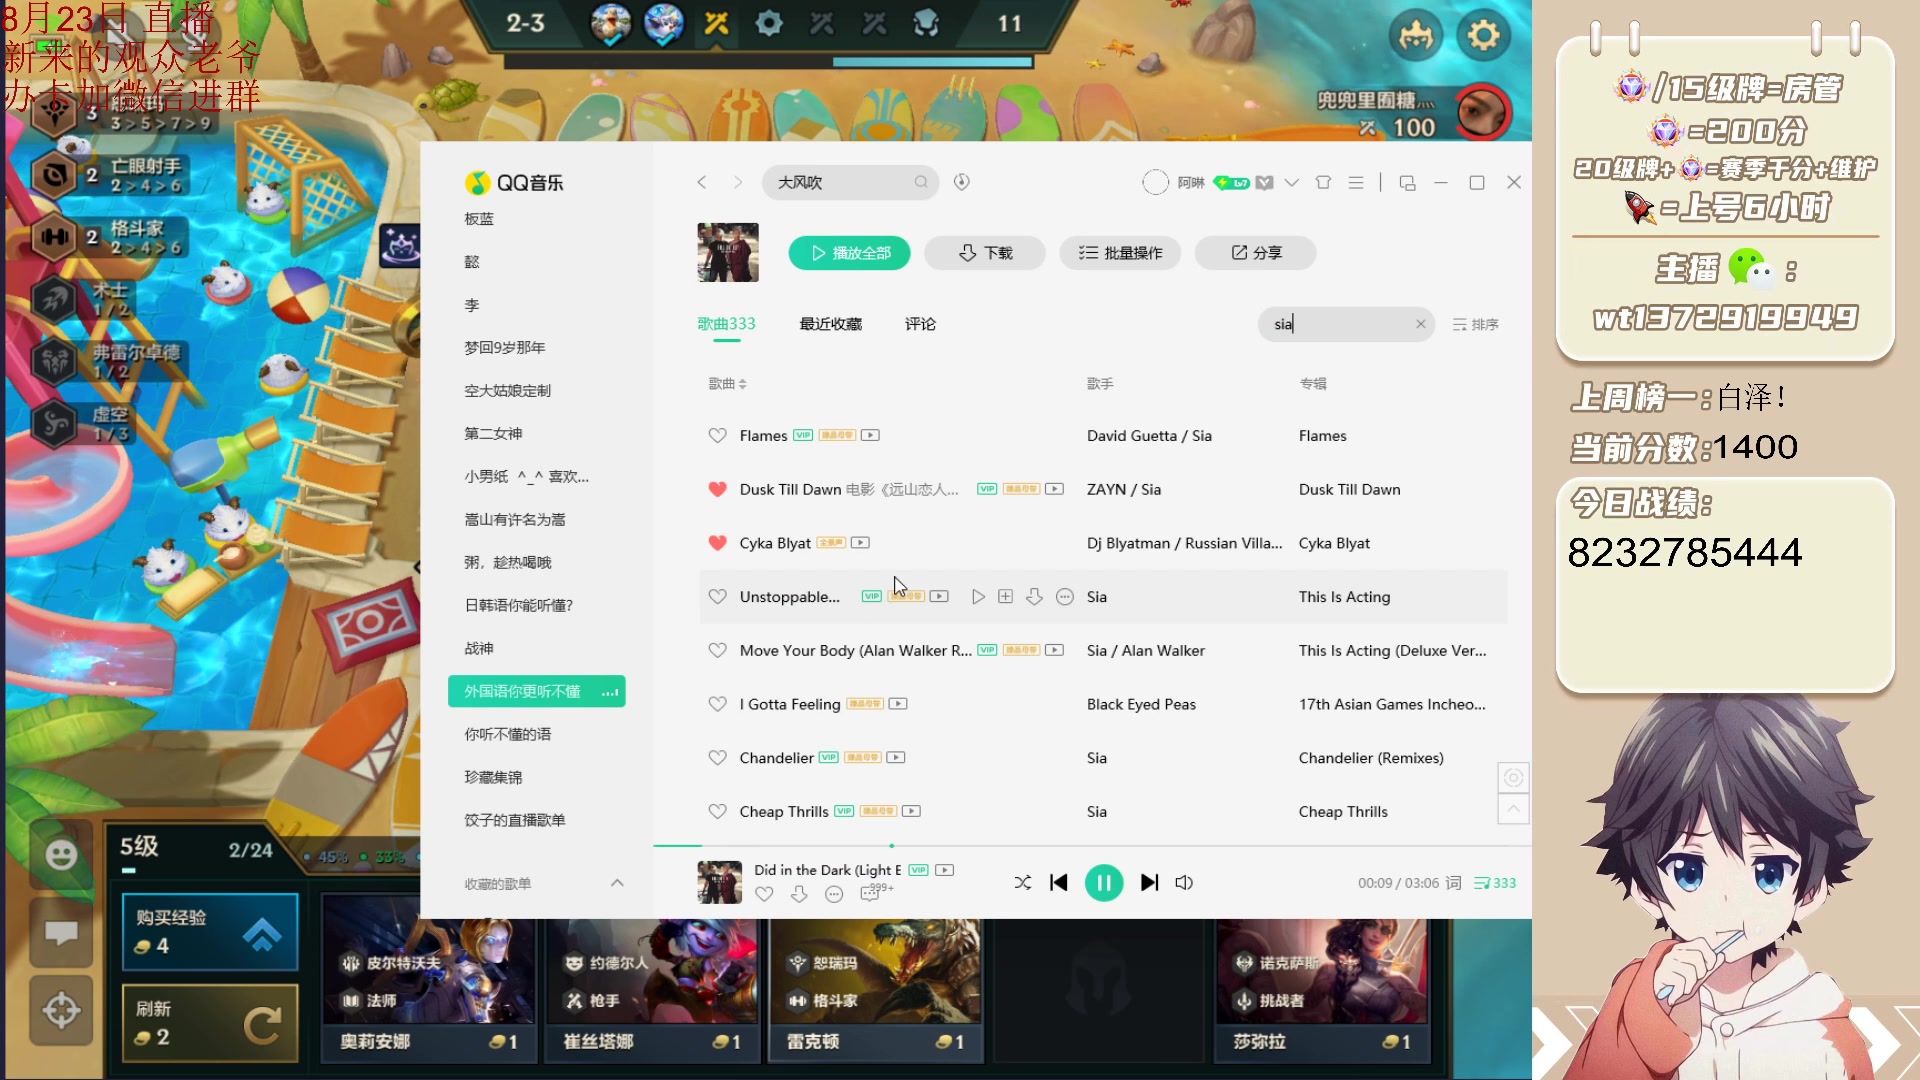Go back in QQ Music navigation

pyautogui.click(x=702, y=182)
